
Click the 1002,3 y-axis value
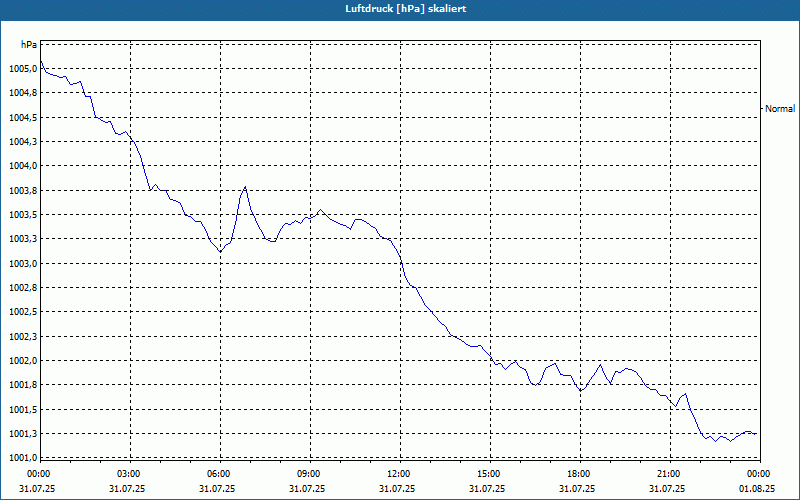coord(23,336)
